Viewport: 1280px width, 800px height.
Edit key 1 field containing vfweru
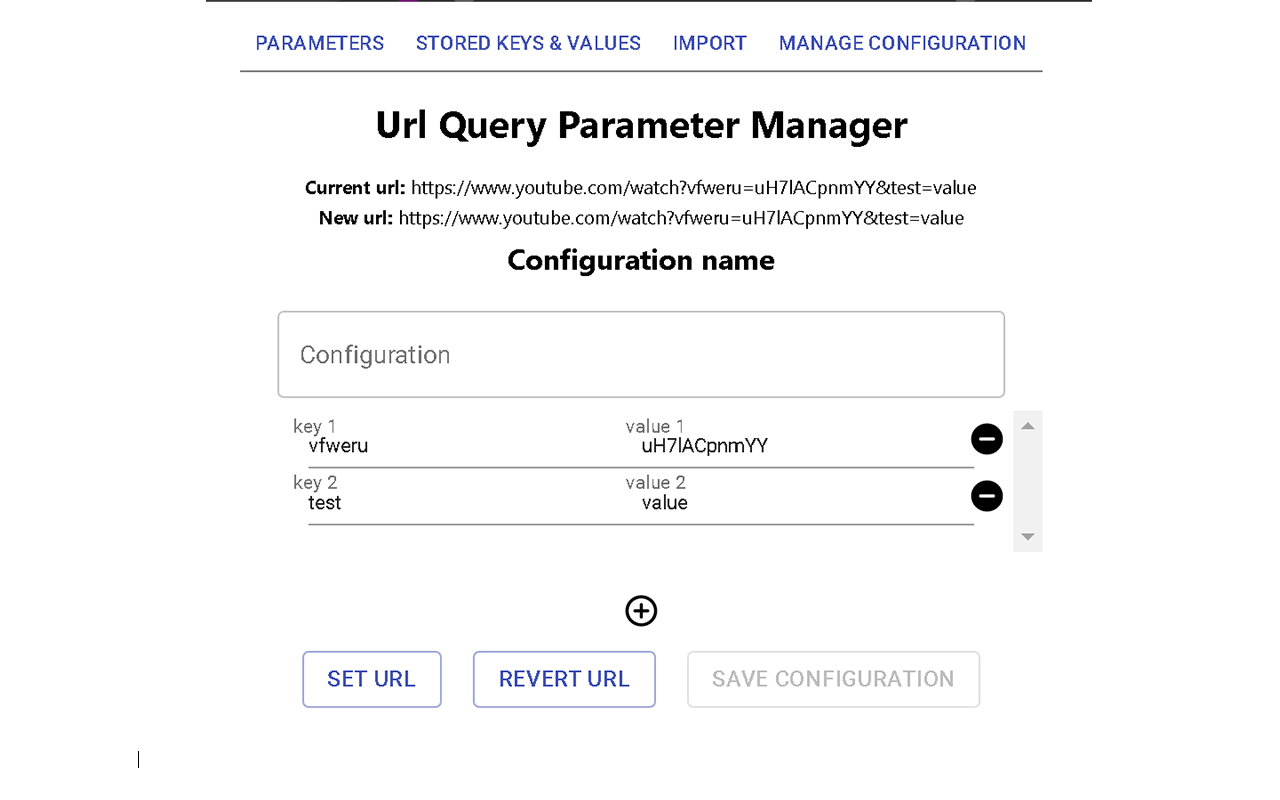[x=467, y=447]
